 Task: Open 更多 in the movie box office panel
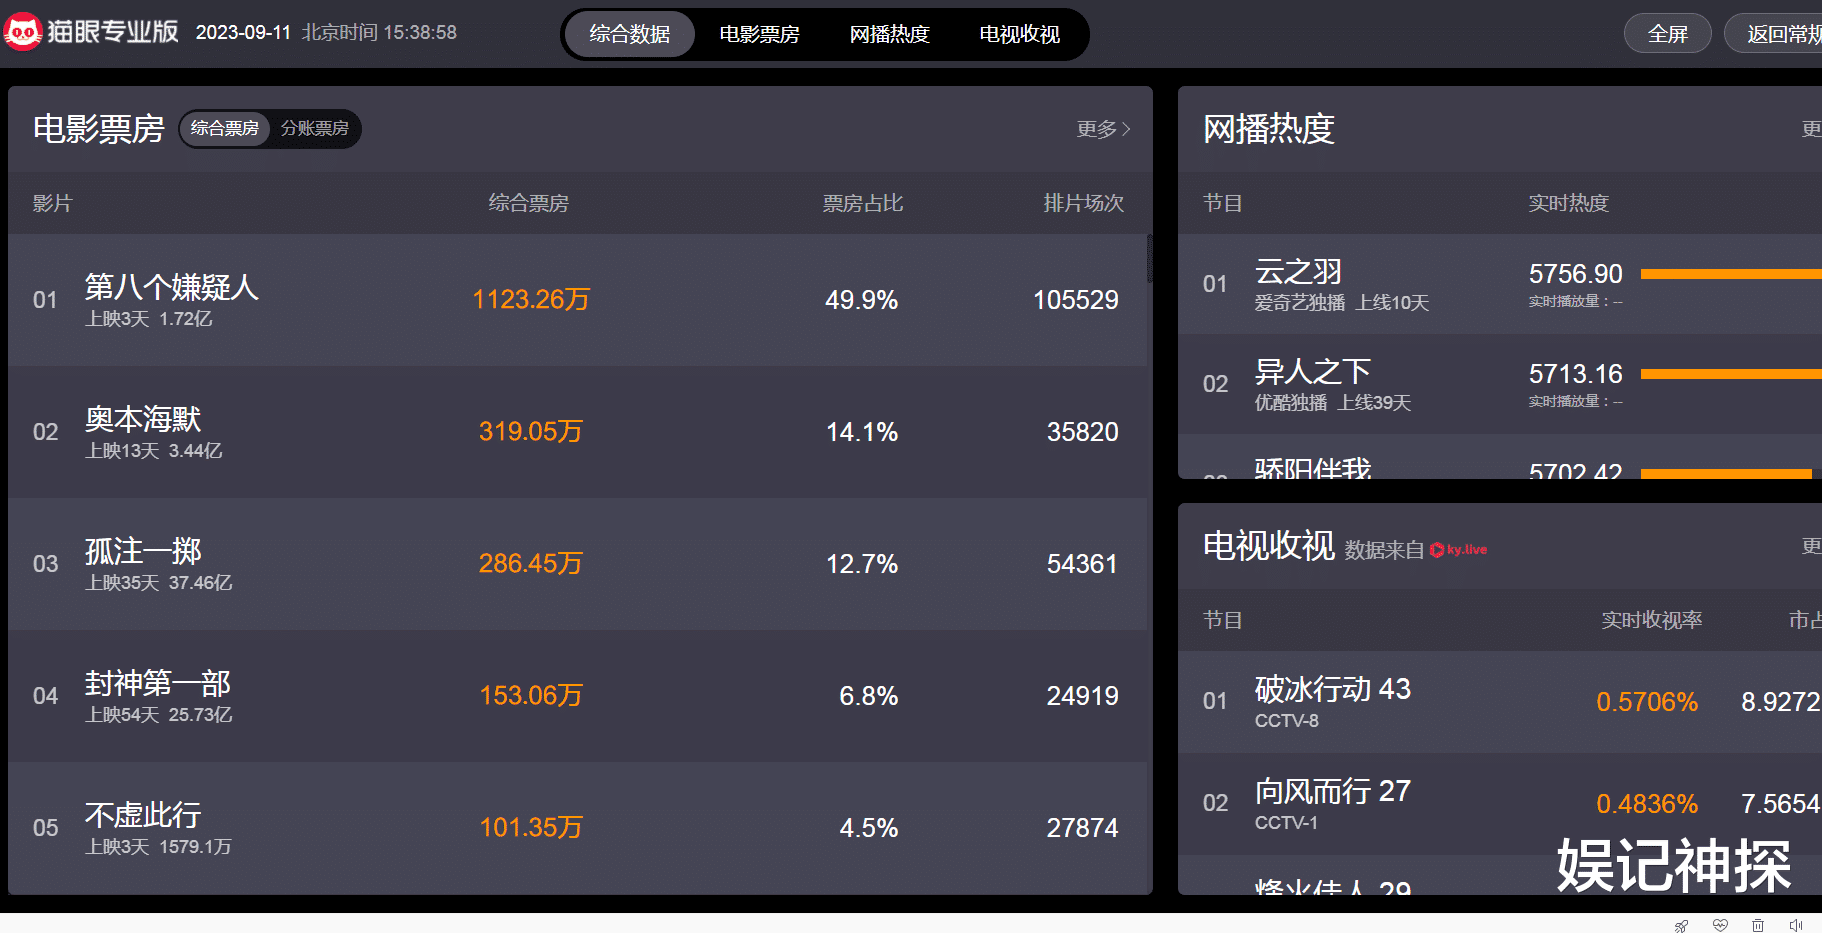coord(1104,129)
